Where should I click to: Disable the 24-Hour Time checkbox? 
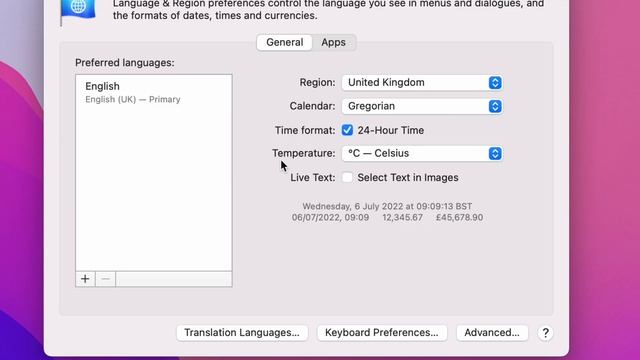point(347,130)
